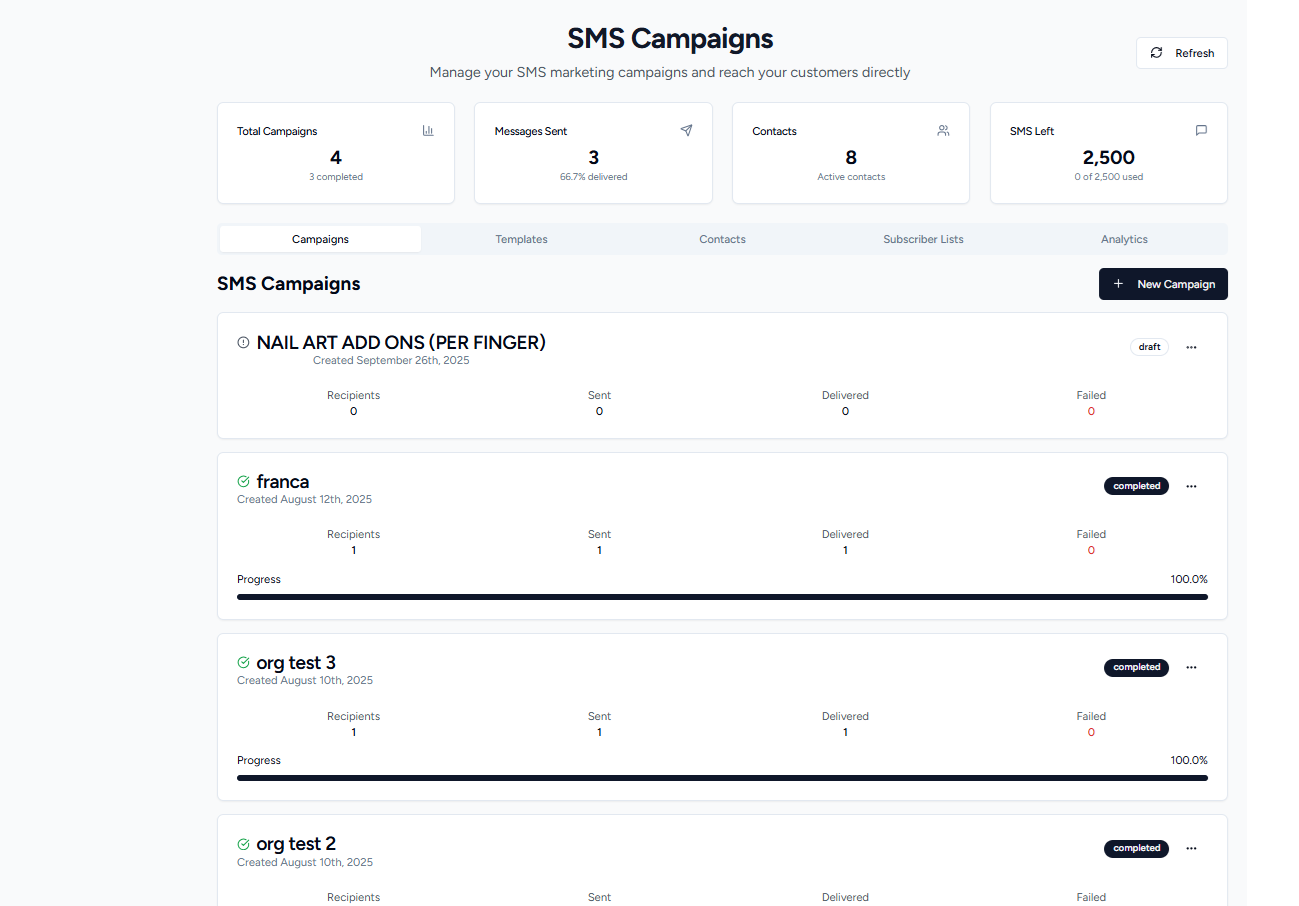
Task: Click the green check icon beside org test 2
Action: pyautogui.click(x=243, y=844)
